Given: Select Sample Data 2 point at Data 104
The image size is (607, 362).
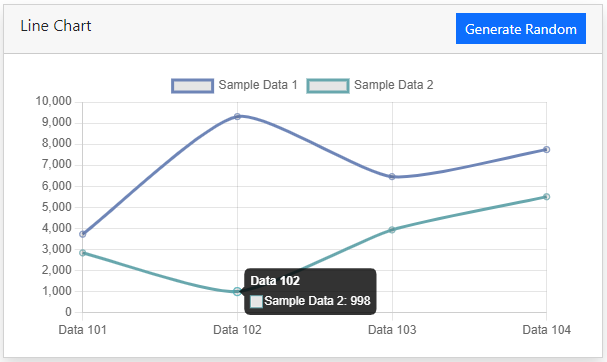Looking at the screenshot, I should click(546, 197).
